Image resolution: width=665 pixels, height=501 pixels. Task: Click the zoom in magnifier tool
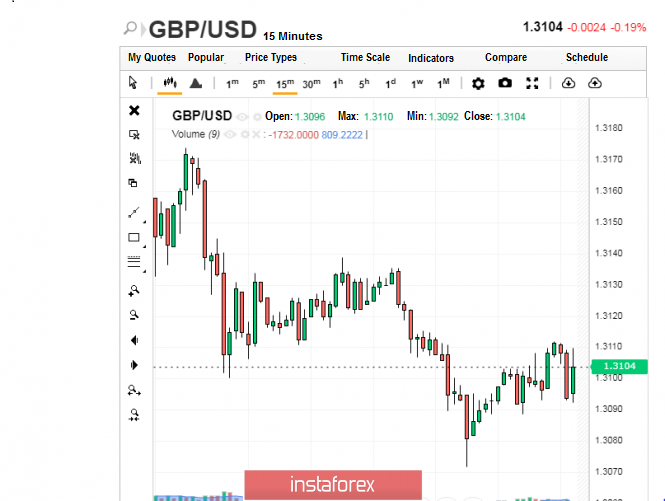134,291
